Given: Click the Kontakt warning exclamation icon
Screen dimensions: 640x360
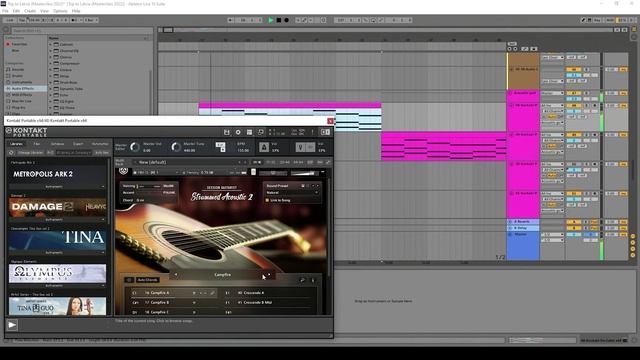Looking at the screenshot, I should (313, 132).
